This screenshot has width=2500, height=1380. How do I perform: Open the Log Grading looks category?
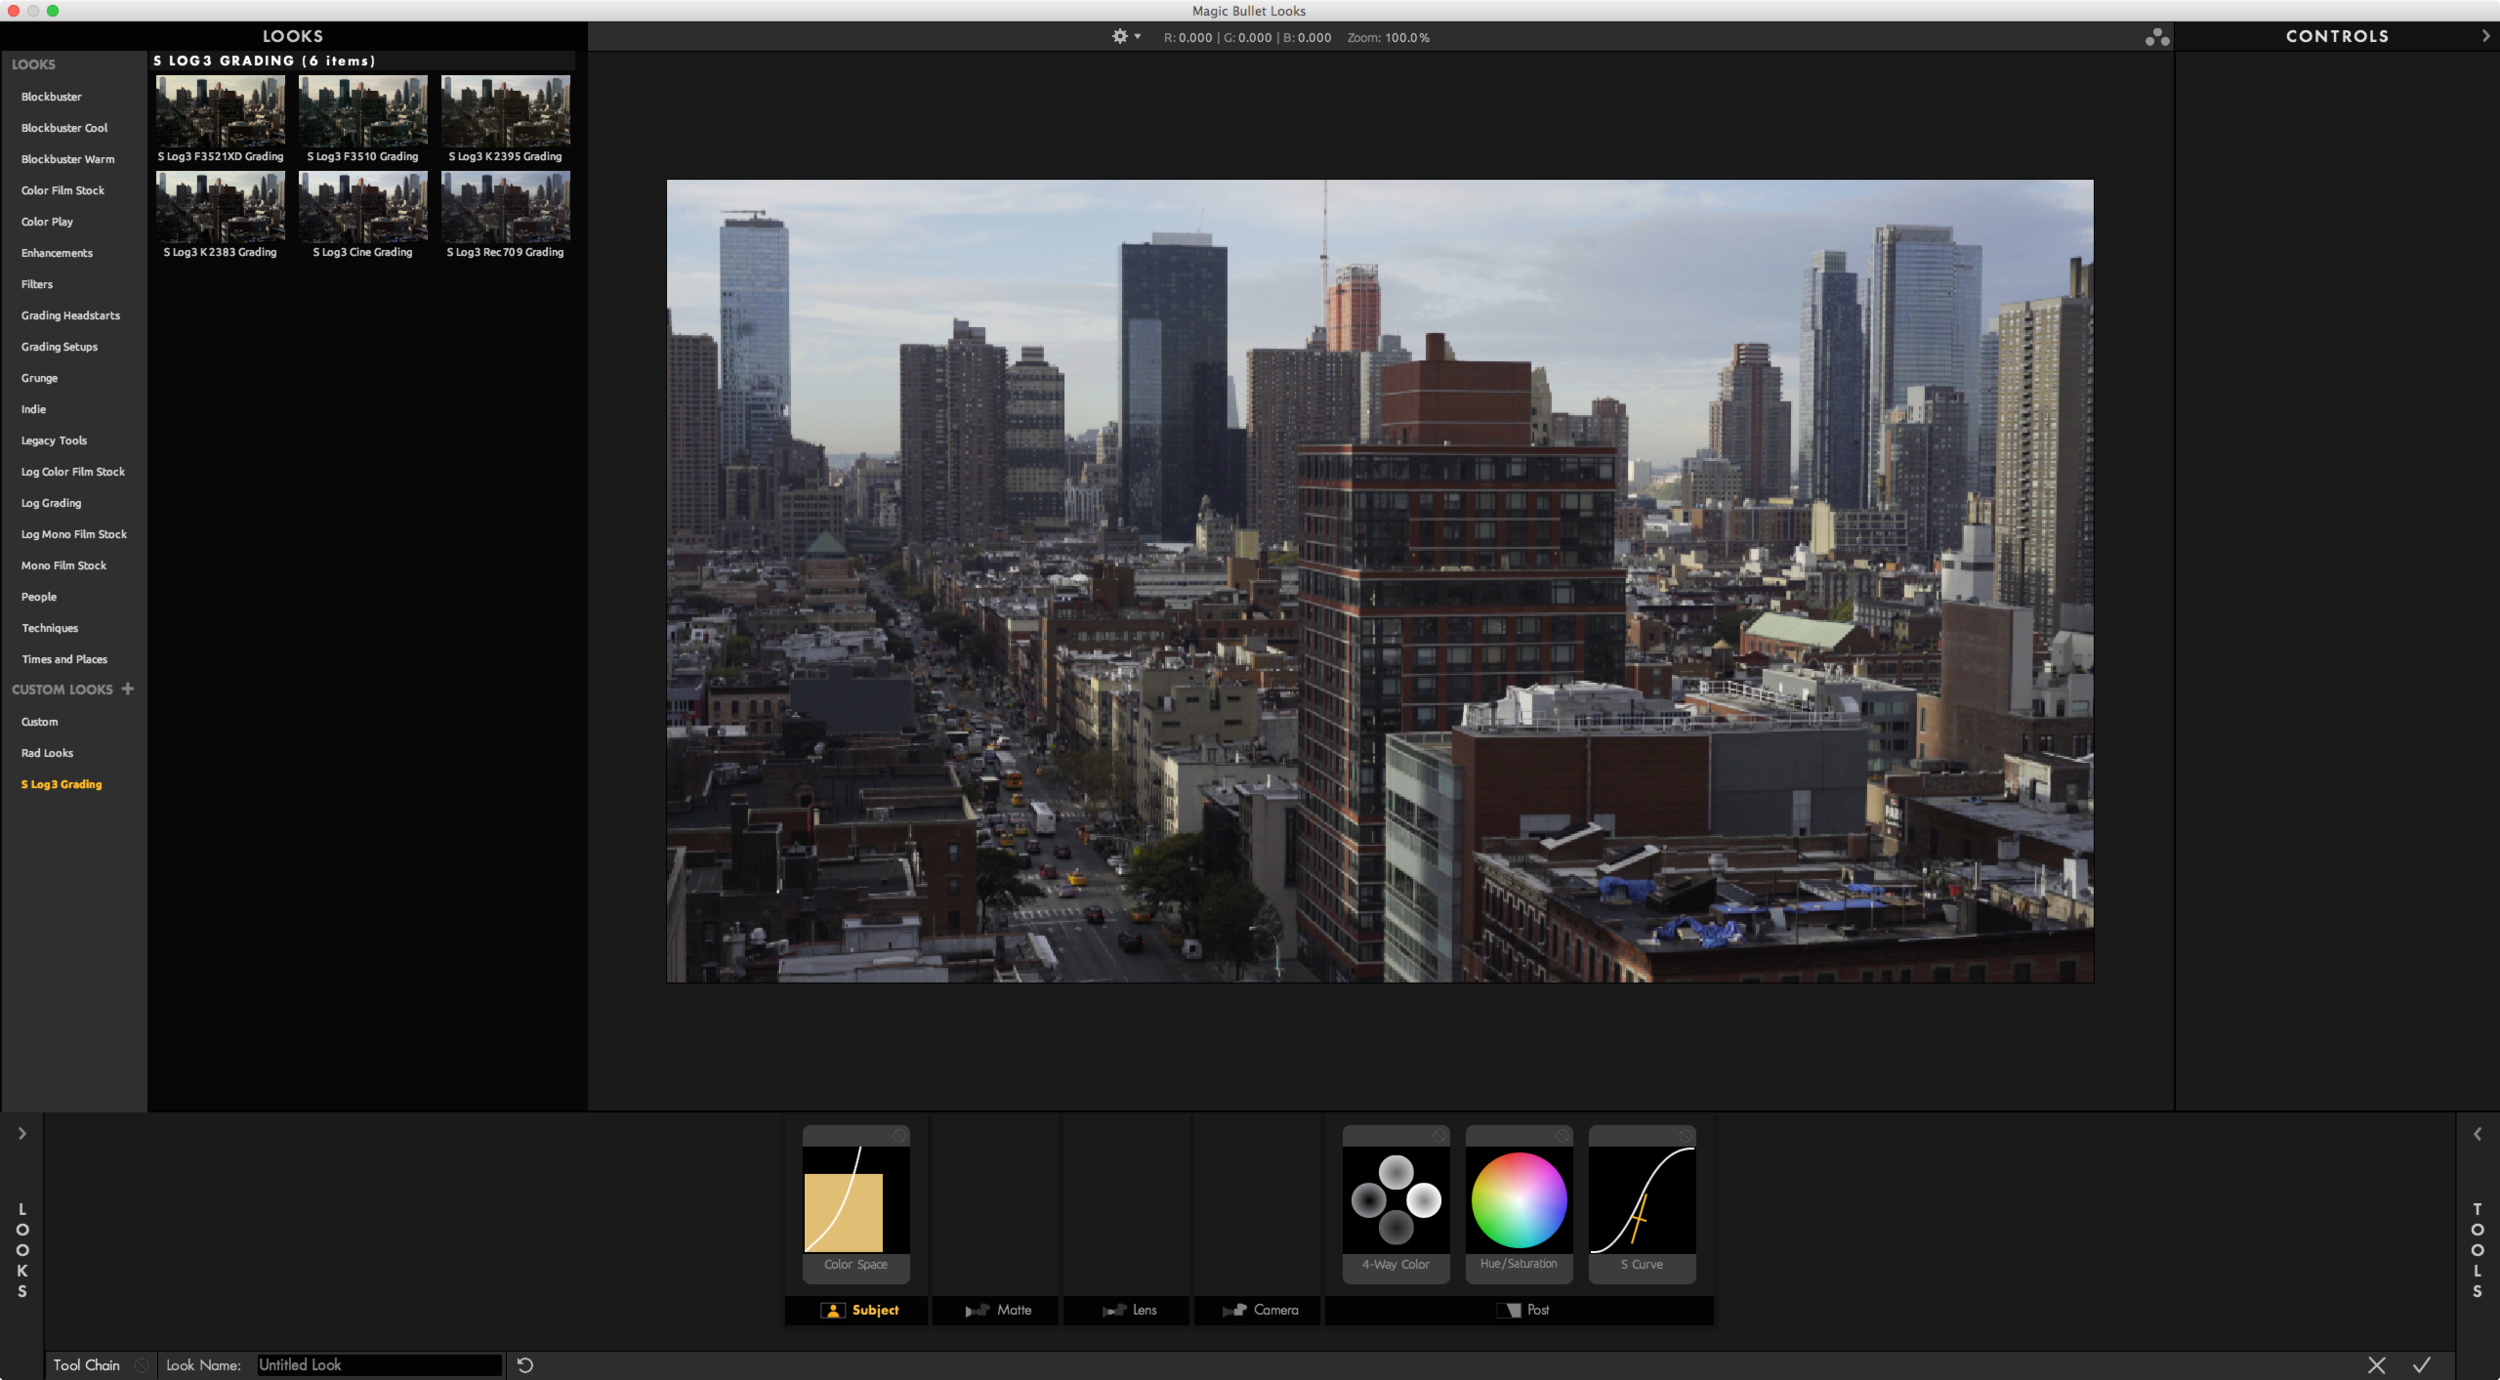click(51, 503)
